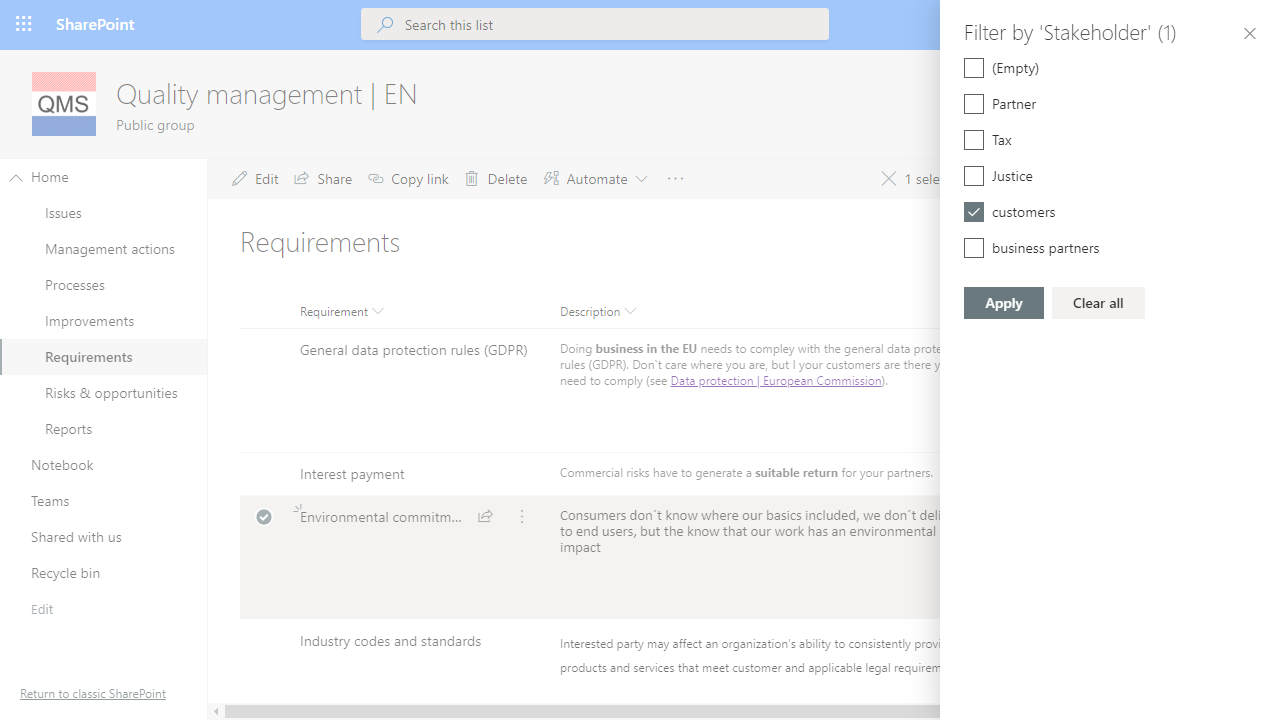1280x720 pixels.
Task: Click the share icon on the Environmental commitment row
Action: click(x=485, y=516)
